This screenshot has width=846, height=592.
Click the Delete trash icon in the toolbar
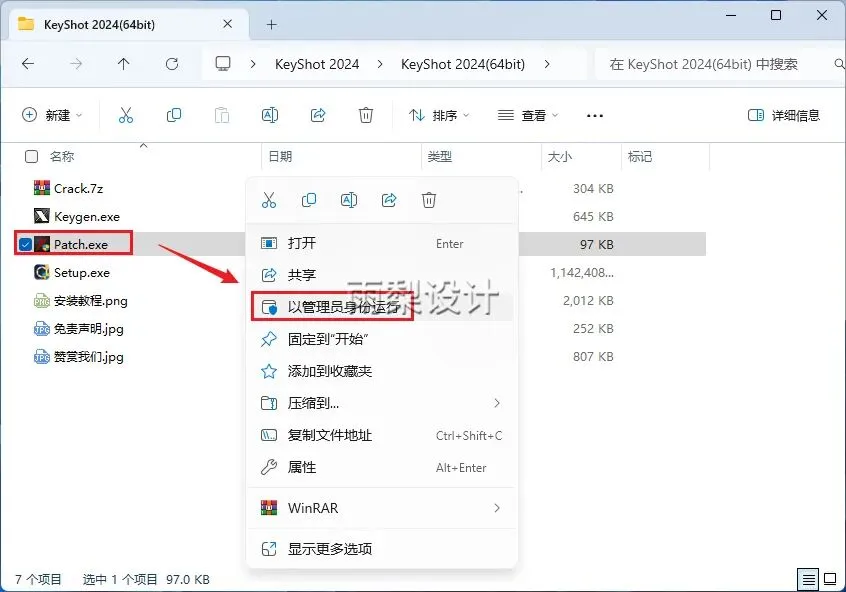point(366,115)
